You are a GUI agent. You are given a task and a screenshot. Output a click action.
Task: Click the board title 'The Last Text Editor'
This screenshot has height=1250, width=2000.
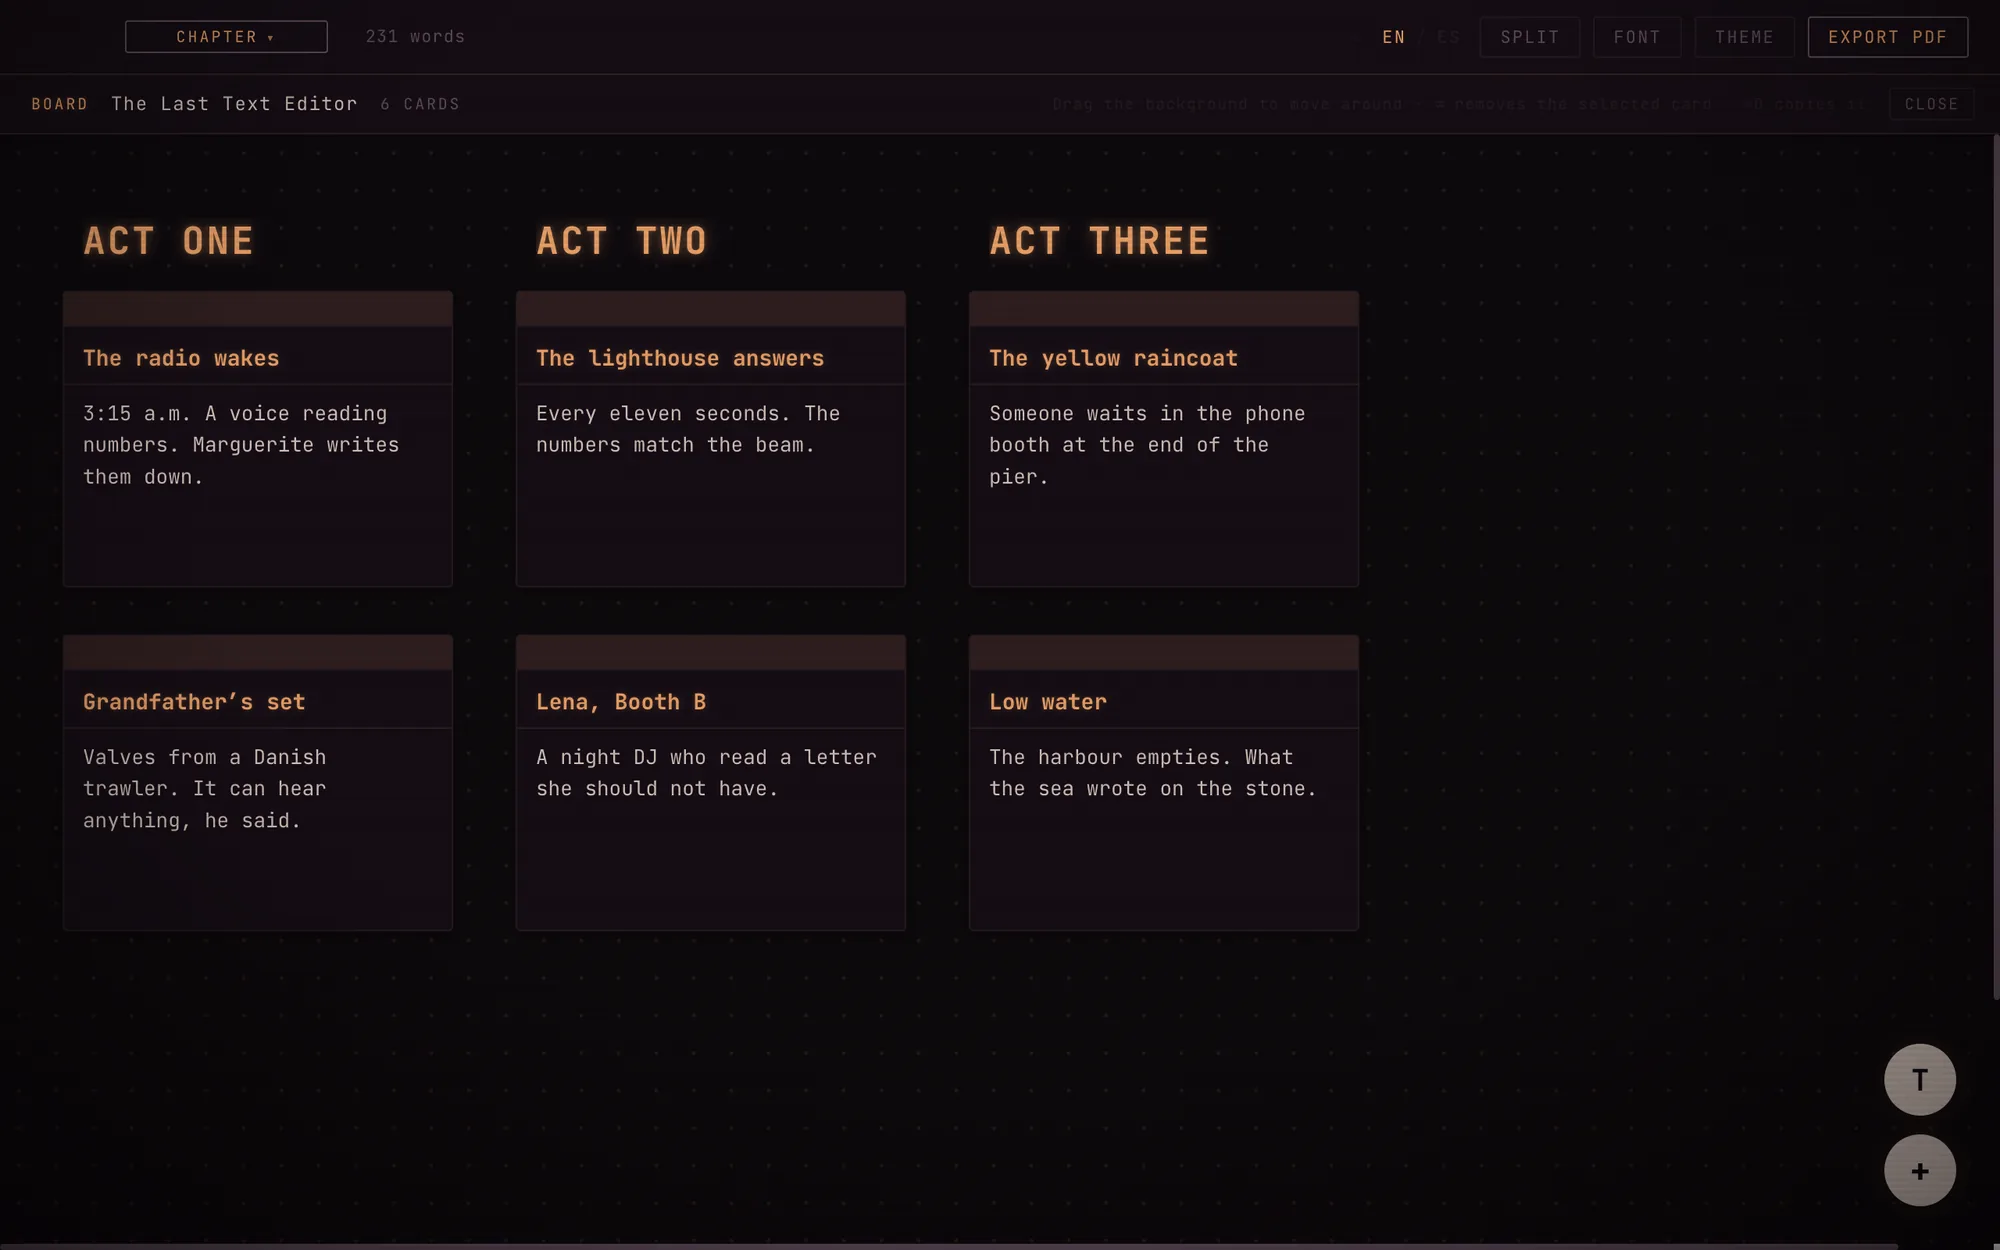coord(234,104)
